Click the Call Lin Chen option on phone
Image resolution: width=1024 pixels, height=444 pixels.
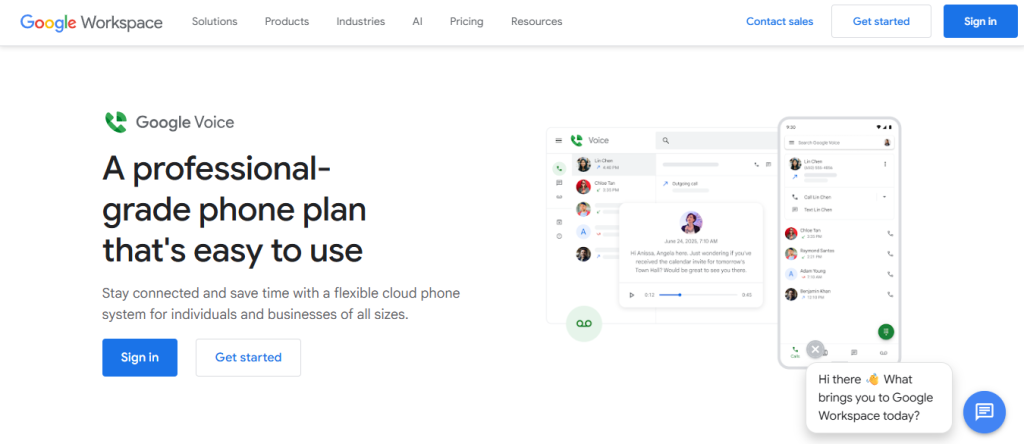click(818, 197)
